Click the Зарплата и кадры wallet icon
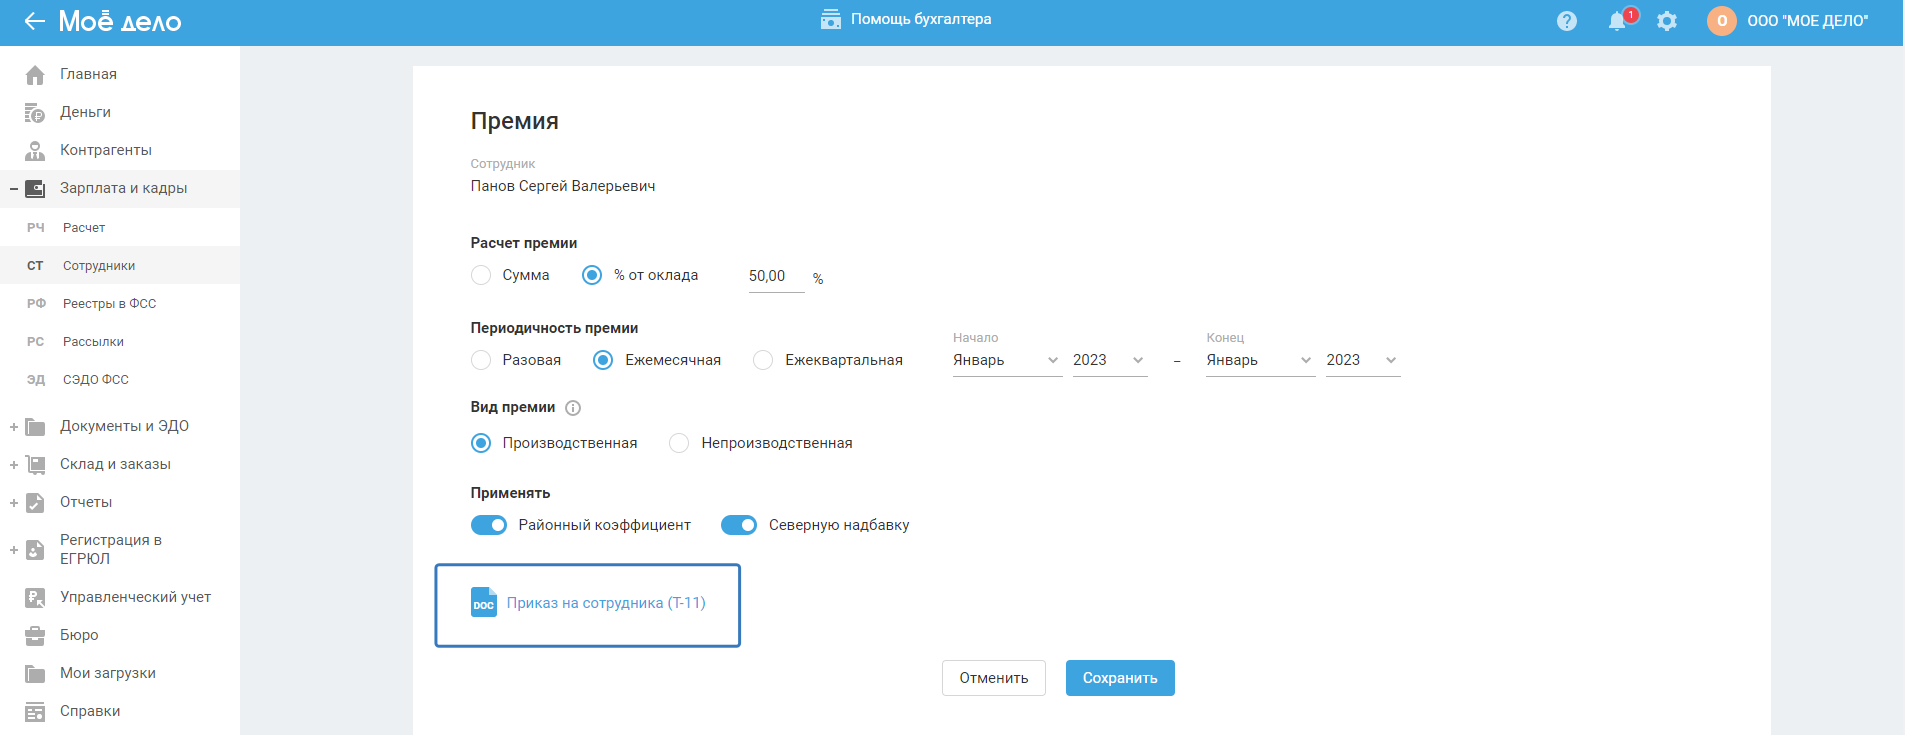Image resolution: width=1905 pixels, height=735 pixels. tap(35, 189)
